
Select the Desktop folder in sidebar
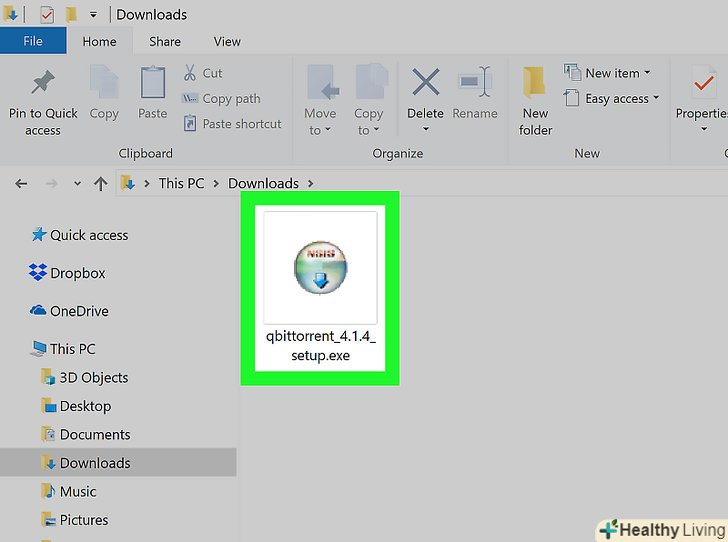point(86,406)
